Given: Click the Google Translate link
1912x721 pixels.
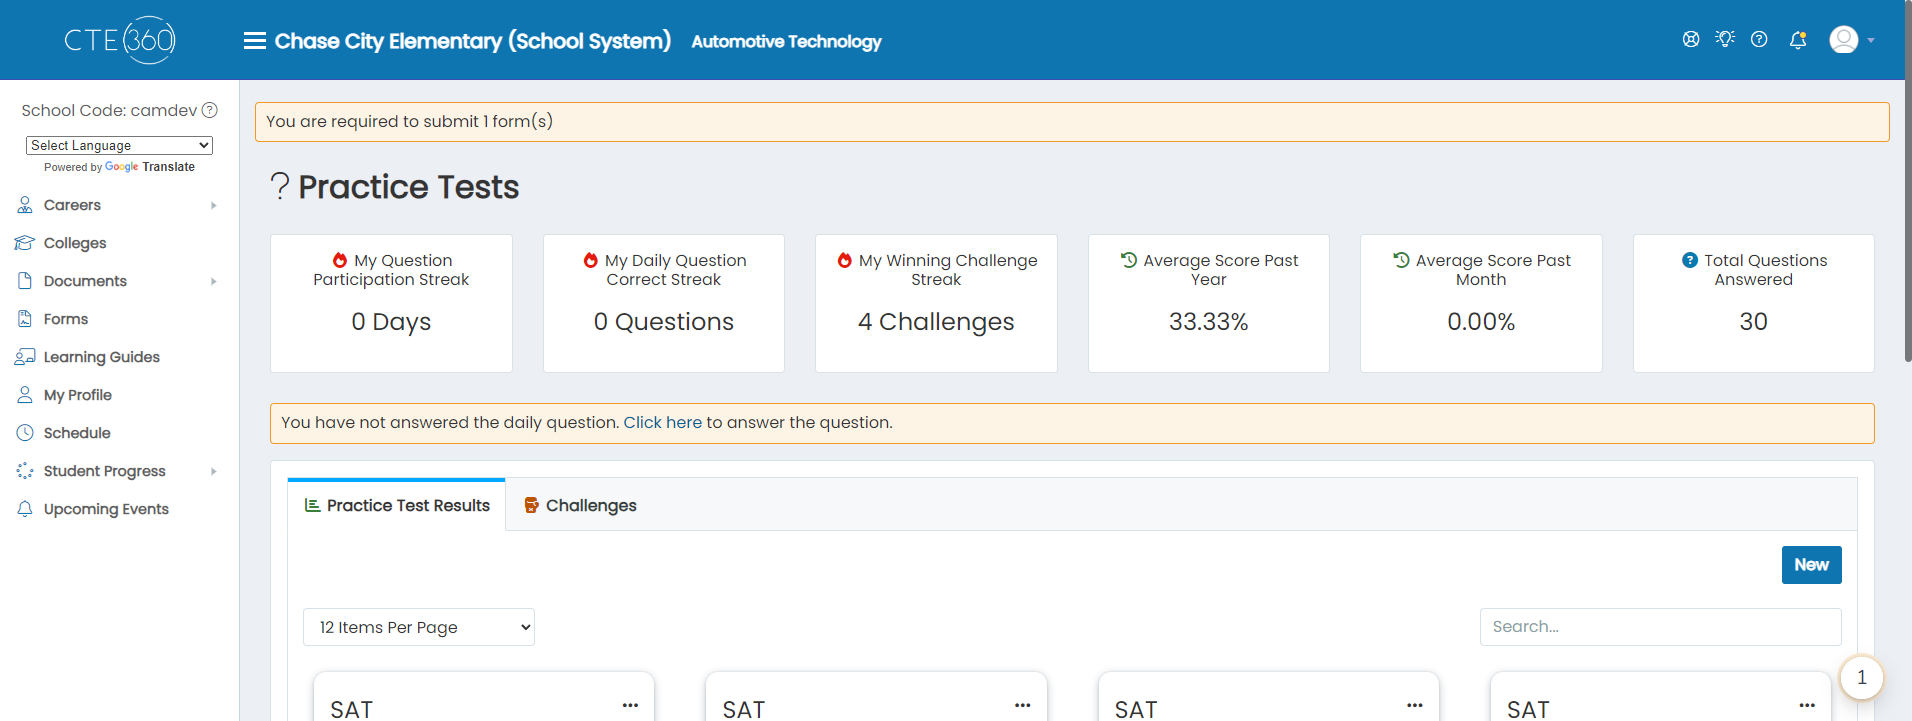Looking at the screenshot, I should coord(150,167).
